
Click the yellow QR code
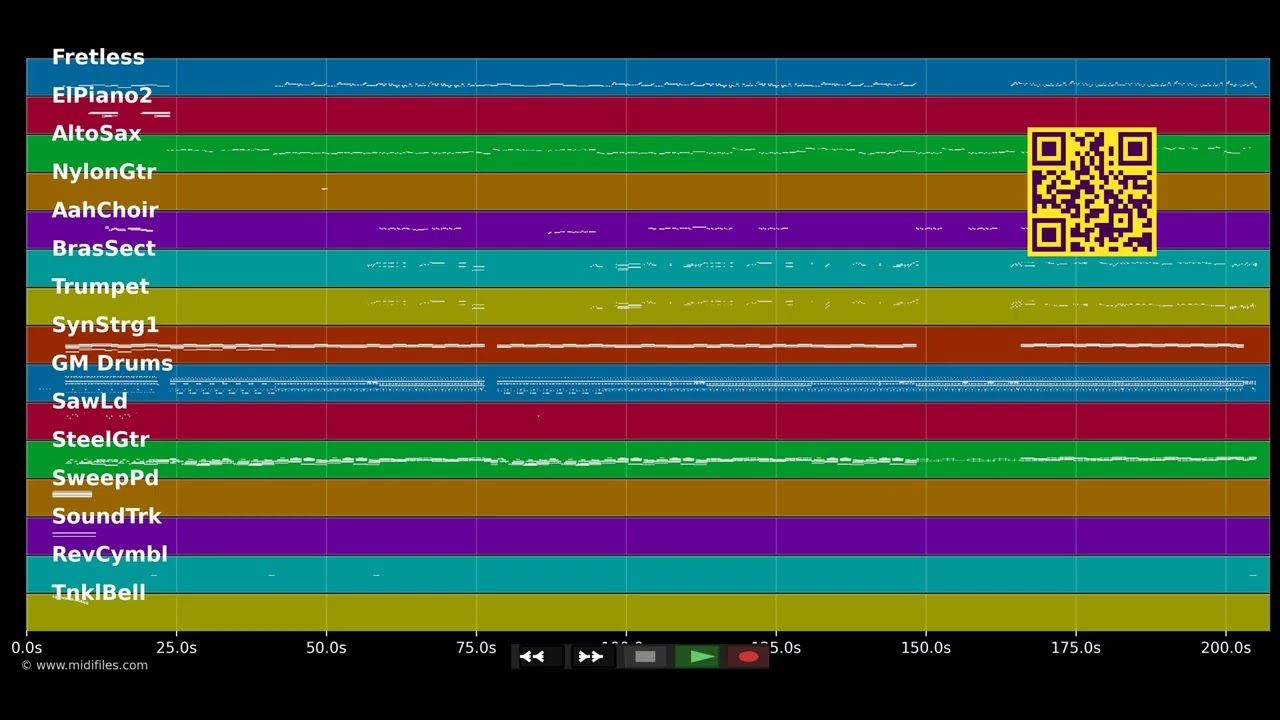1092,192
